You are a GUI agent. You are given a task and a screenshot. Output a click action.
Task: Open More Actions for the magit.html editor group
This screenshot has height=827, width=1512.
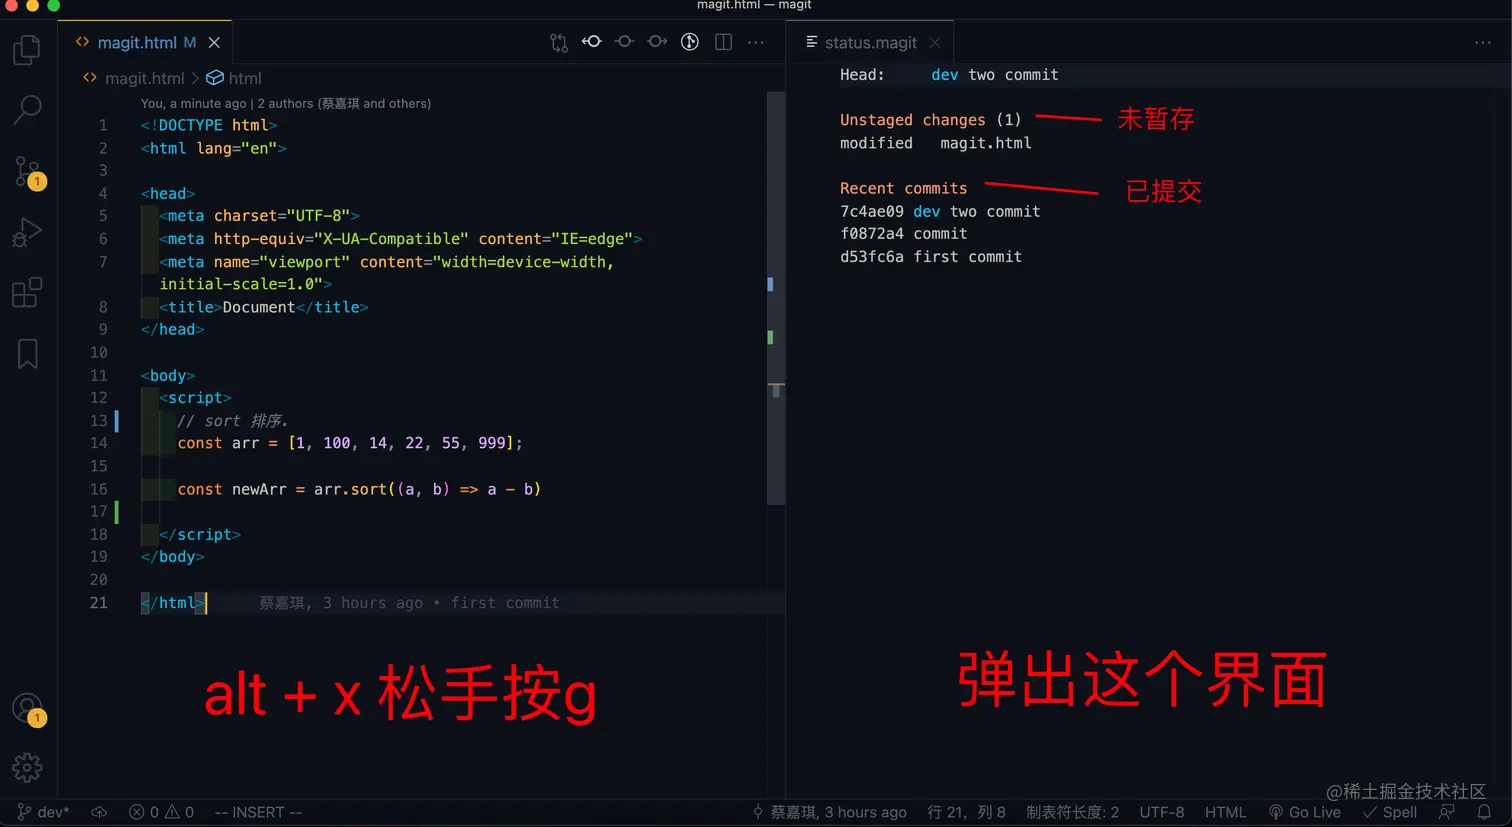point(756,42)
